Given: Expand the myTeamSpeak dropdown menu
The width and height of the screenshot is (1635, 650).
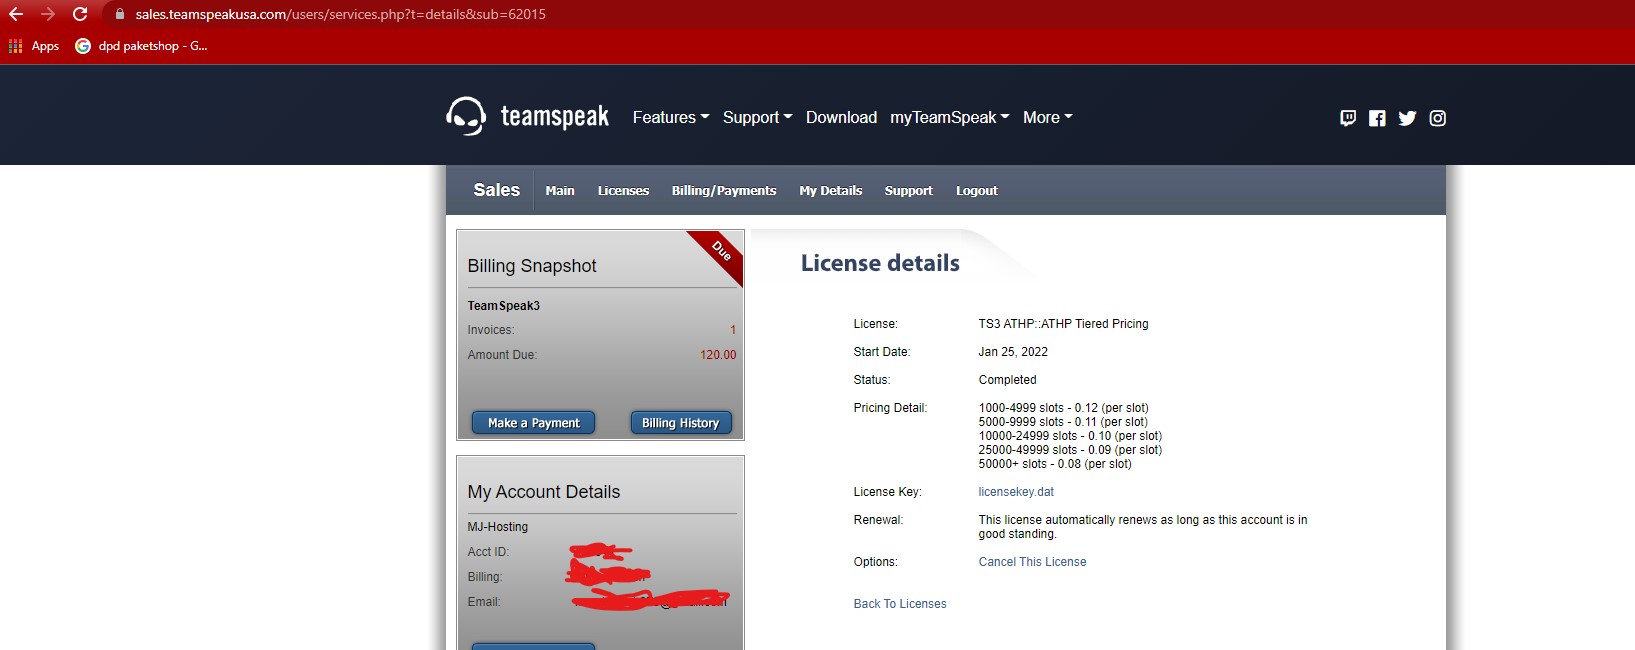Looking at the screenshot, I should click(949, 117).
